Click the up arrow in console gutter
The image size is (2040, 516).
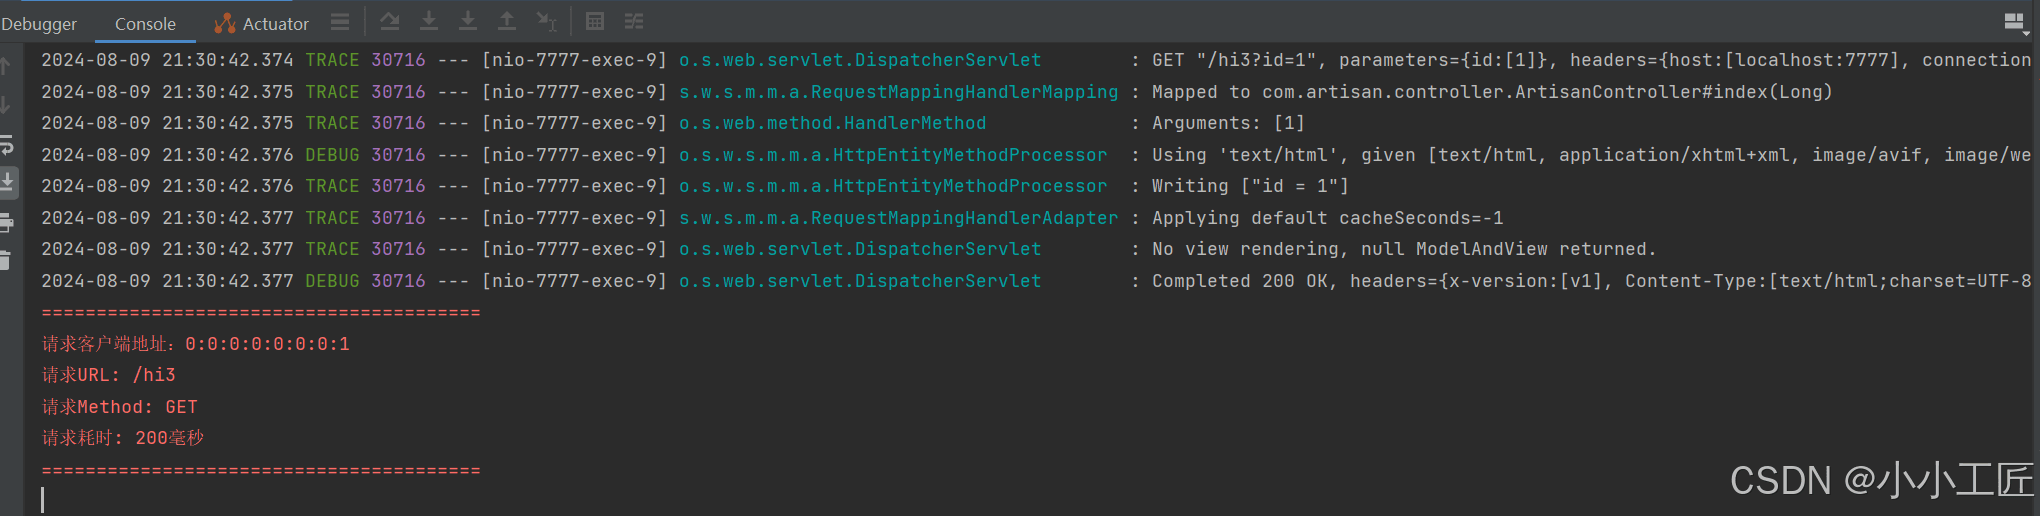point(6,66)
